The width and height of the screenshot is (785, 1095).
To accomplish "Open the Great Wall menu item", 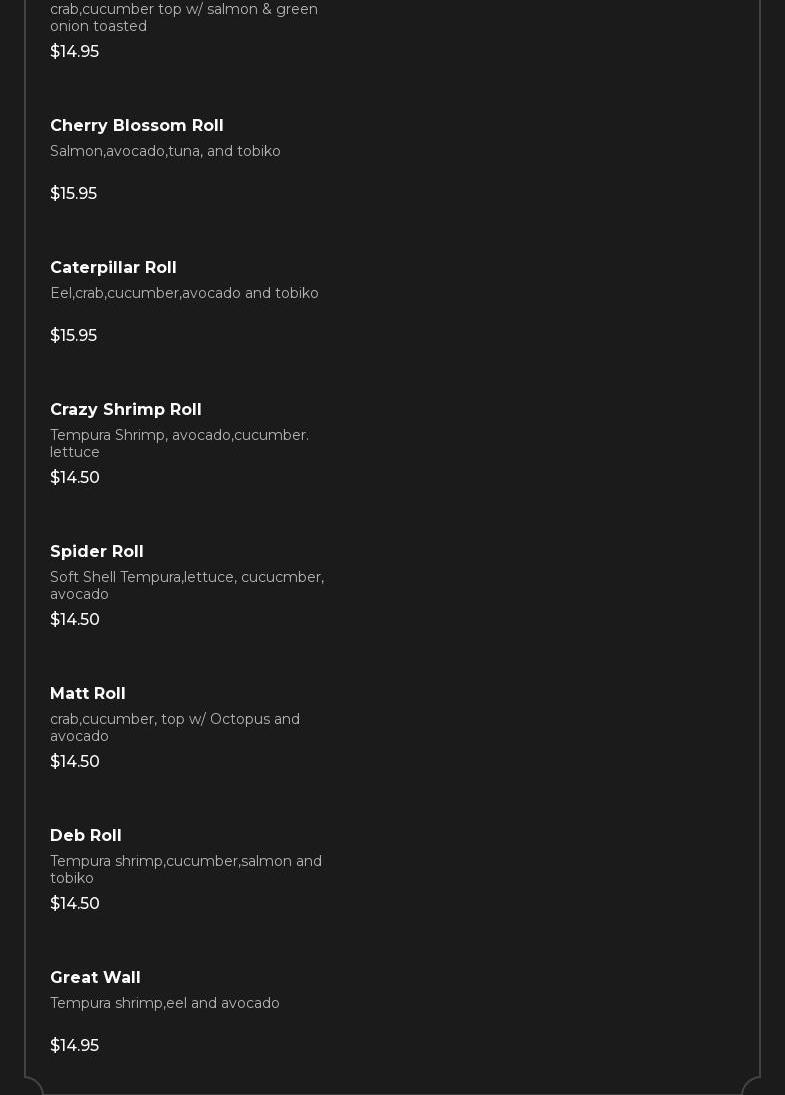I will [x=95, y=978].
